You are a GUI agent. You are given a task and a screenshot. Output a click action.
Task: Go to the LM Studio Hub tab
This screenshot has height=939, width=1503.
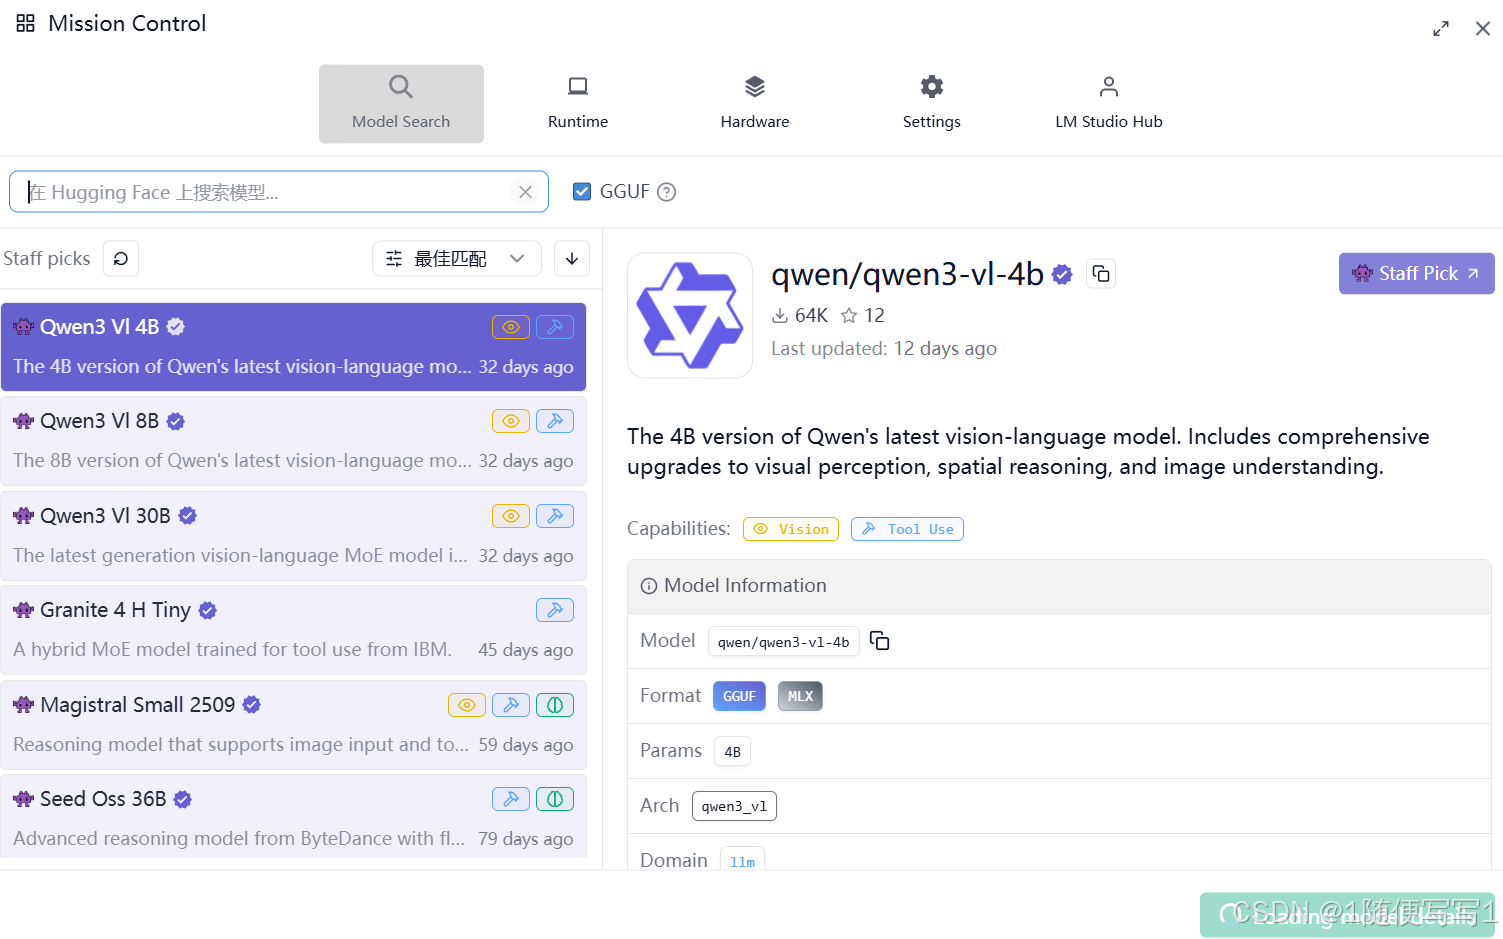click(1108, 103)
